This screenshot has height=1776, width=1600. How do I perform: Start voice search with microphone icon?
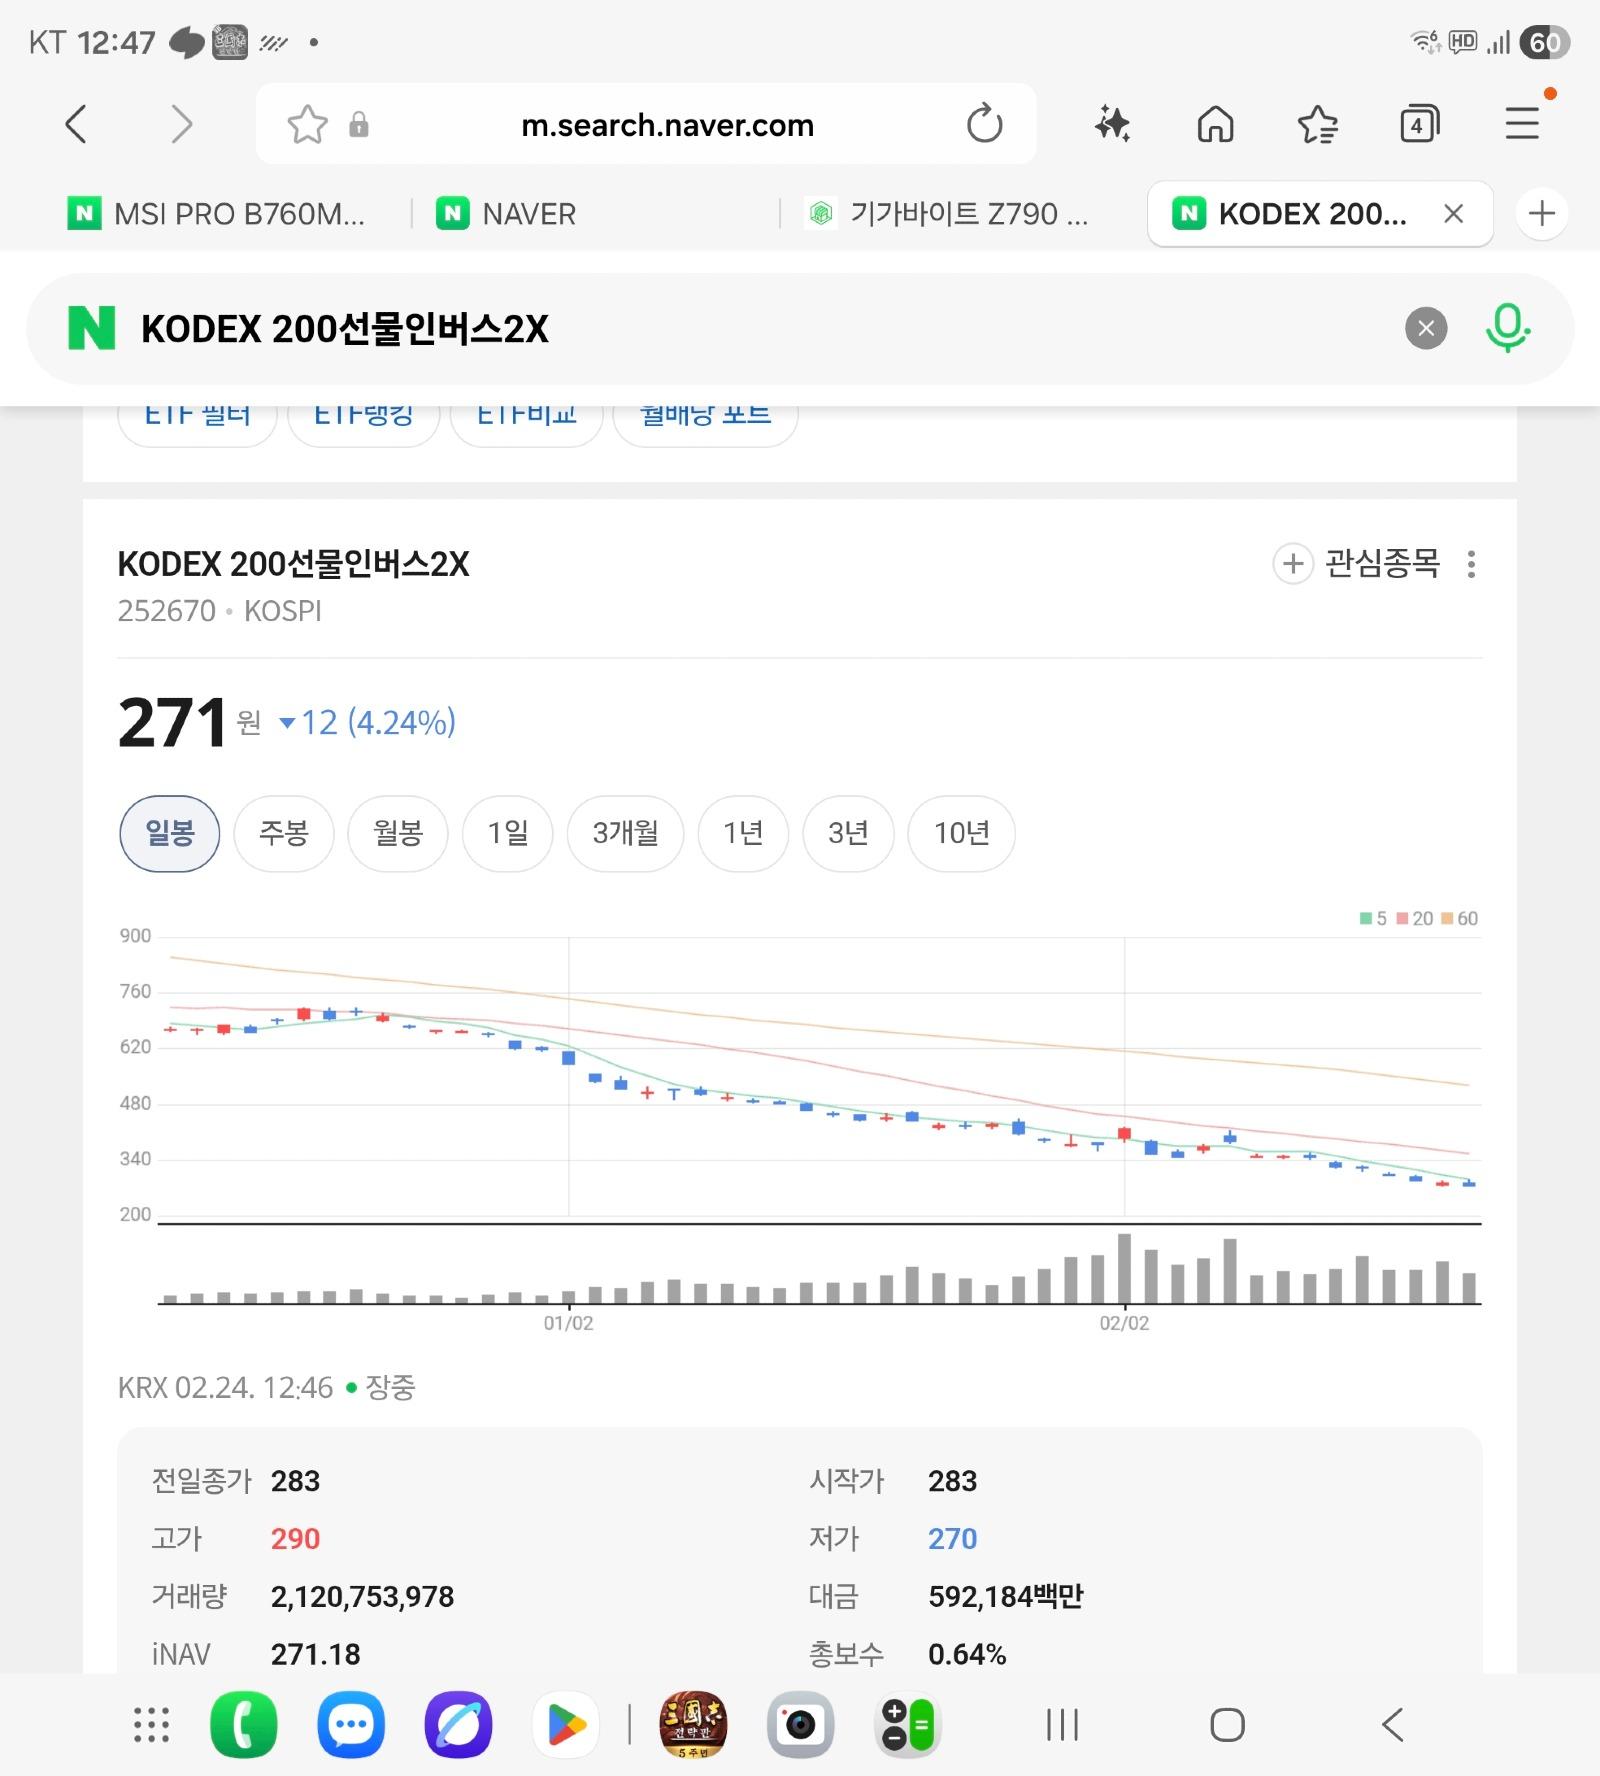[1508, 328]
